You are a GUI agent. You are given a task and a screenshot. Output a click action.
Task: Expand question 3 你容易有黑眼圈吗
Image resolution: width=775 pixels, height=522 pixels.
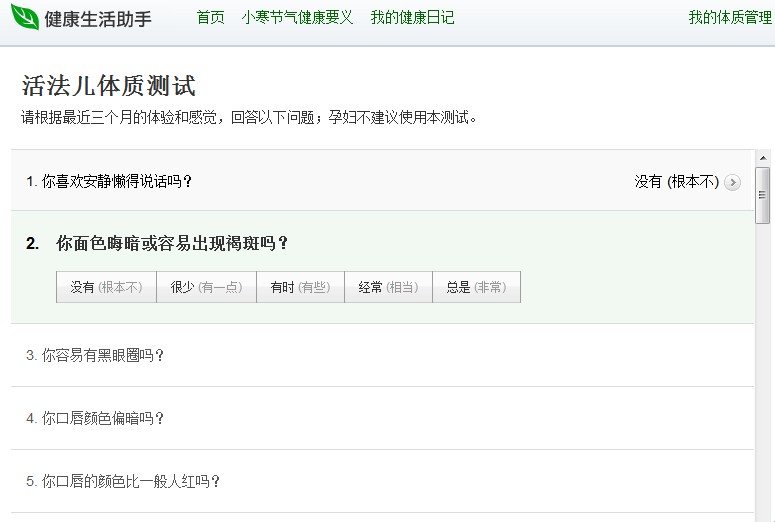382,355
